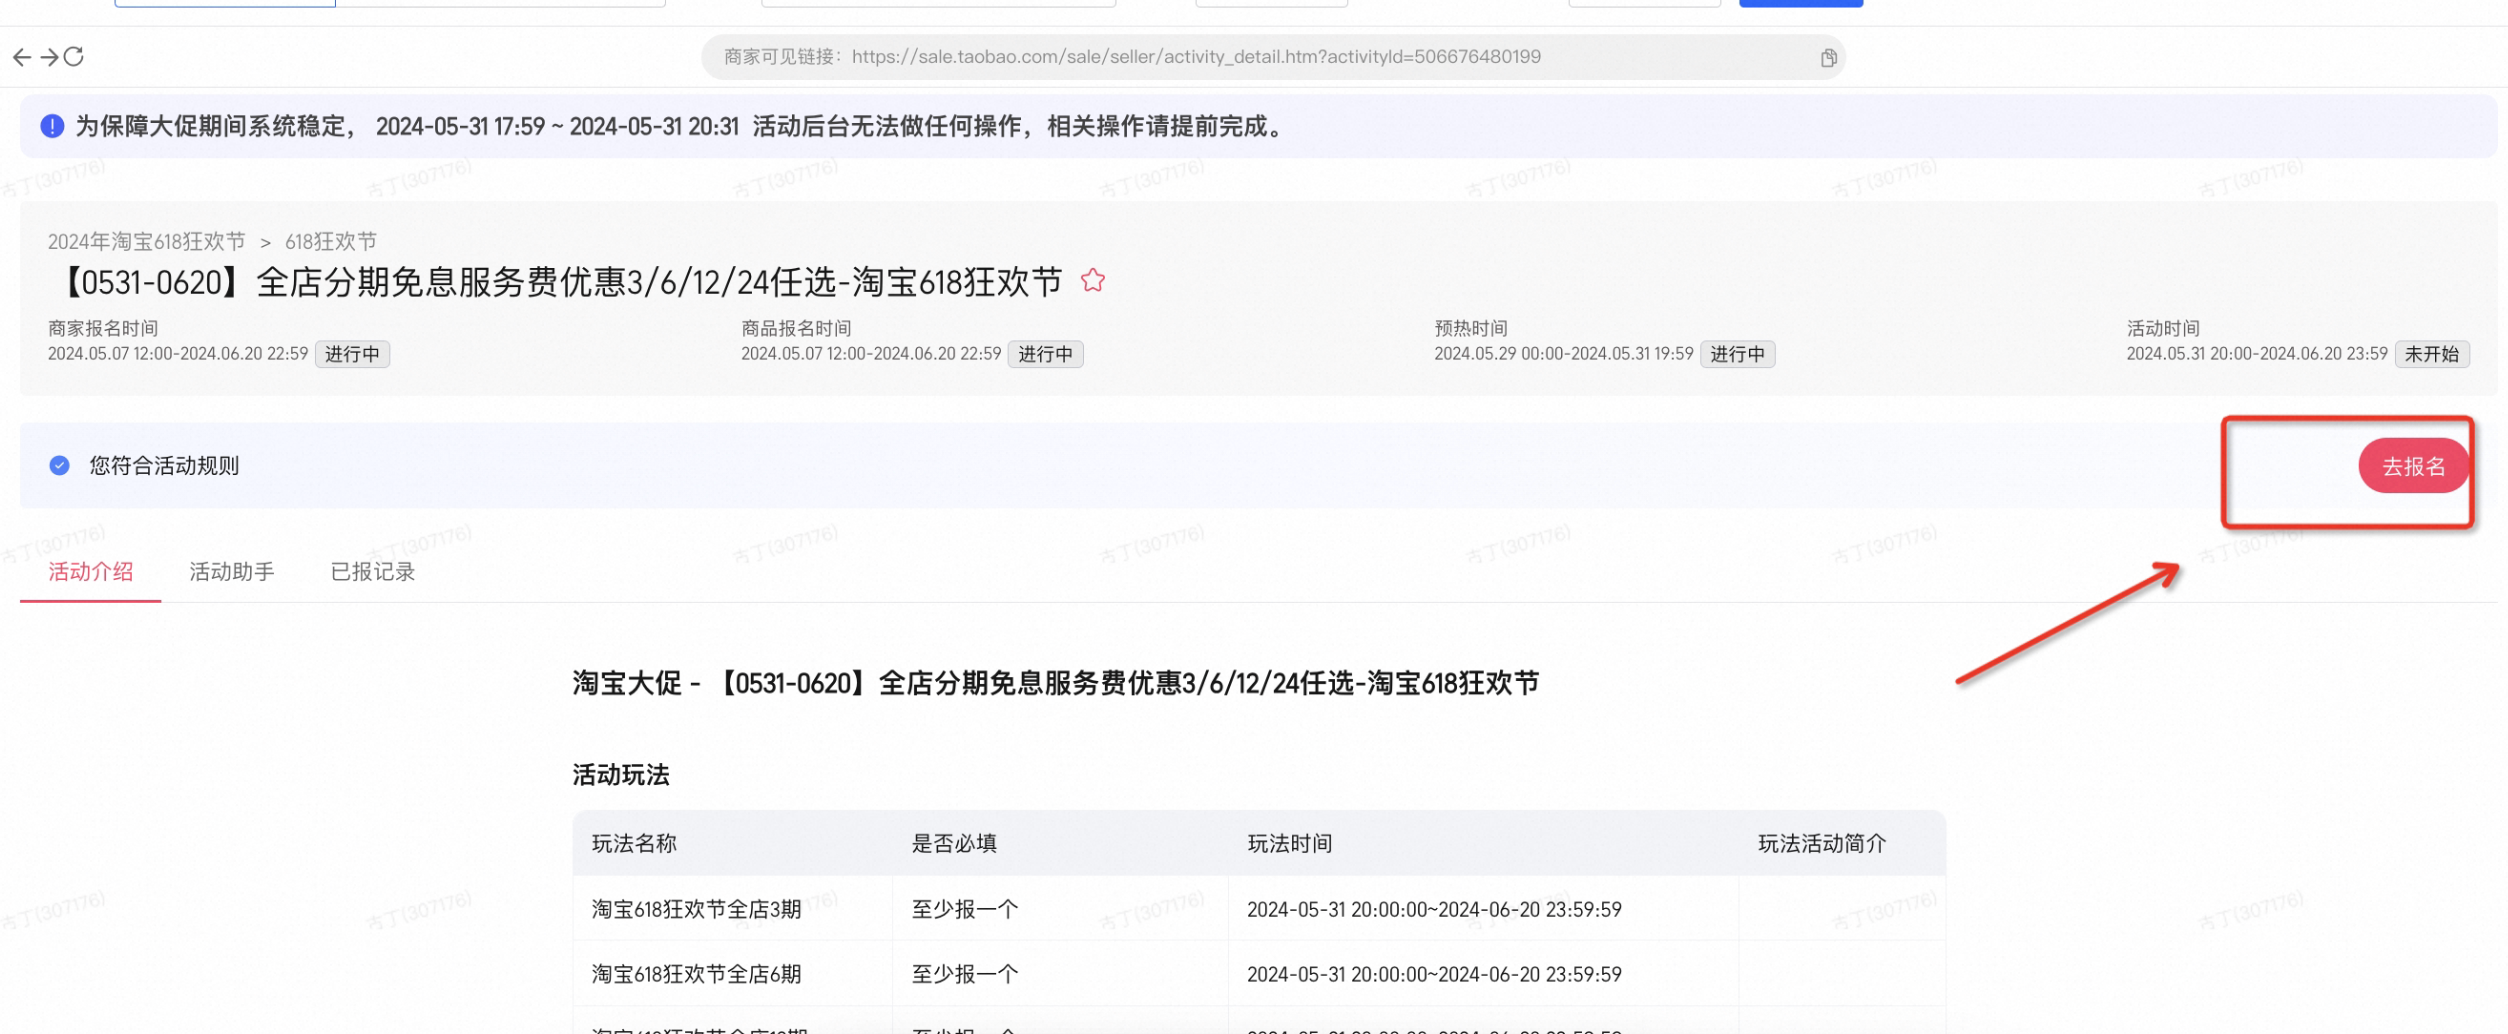The image size is (2508, 1034).
Task: Click the 活动玩法 section heading
Action: point(621,775)
